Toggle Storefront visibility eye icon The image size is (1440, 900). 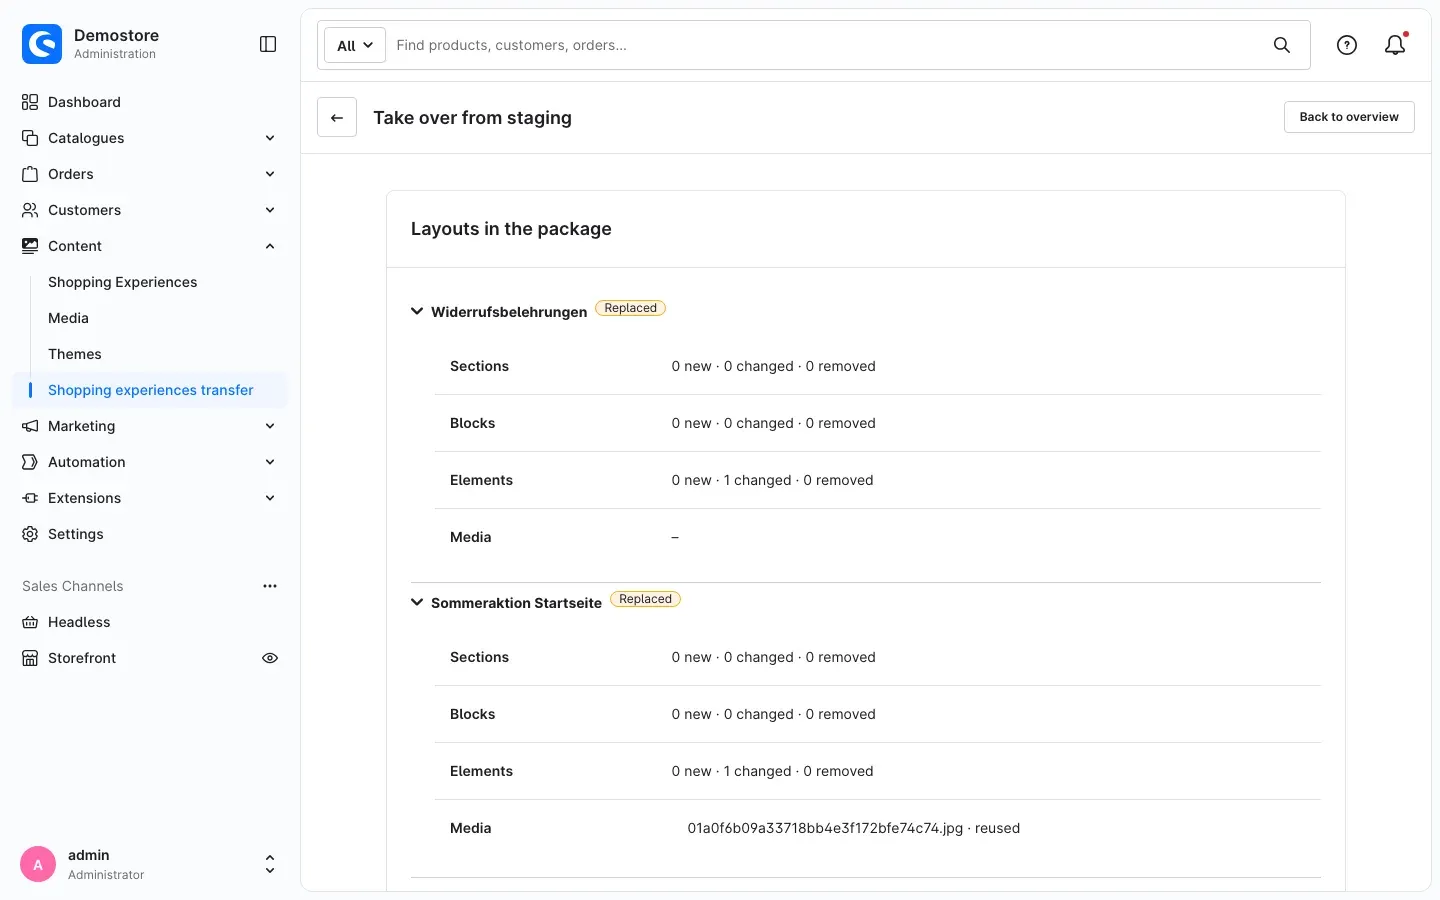270,658
